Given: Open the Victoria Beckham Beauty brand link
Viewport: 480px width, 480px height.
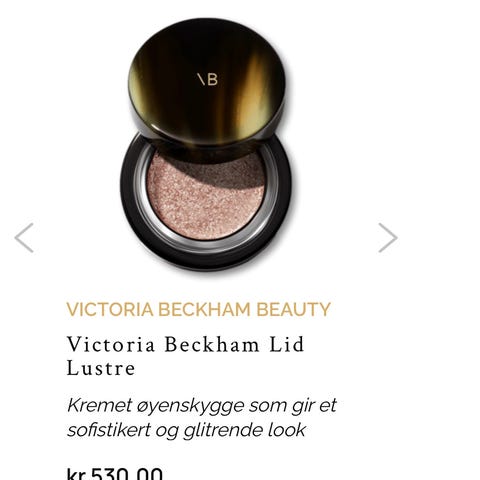Looking at the screenshot, I should (199, 309).
